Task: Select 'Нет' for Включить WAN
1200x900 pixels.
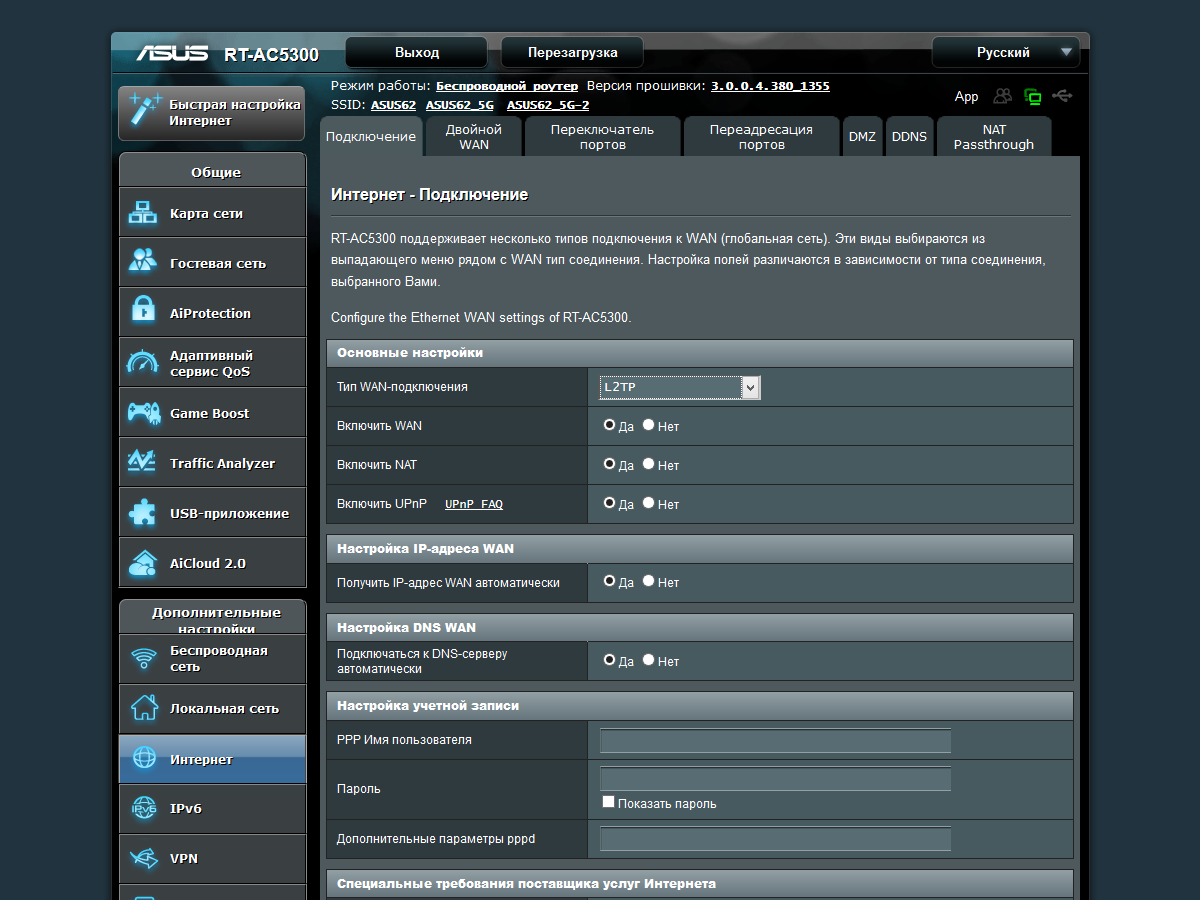Action: [x=649, y=425]
